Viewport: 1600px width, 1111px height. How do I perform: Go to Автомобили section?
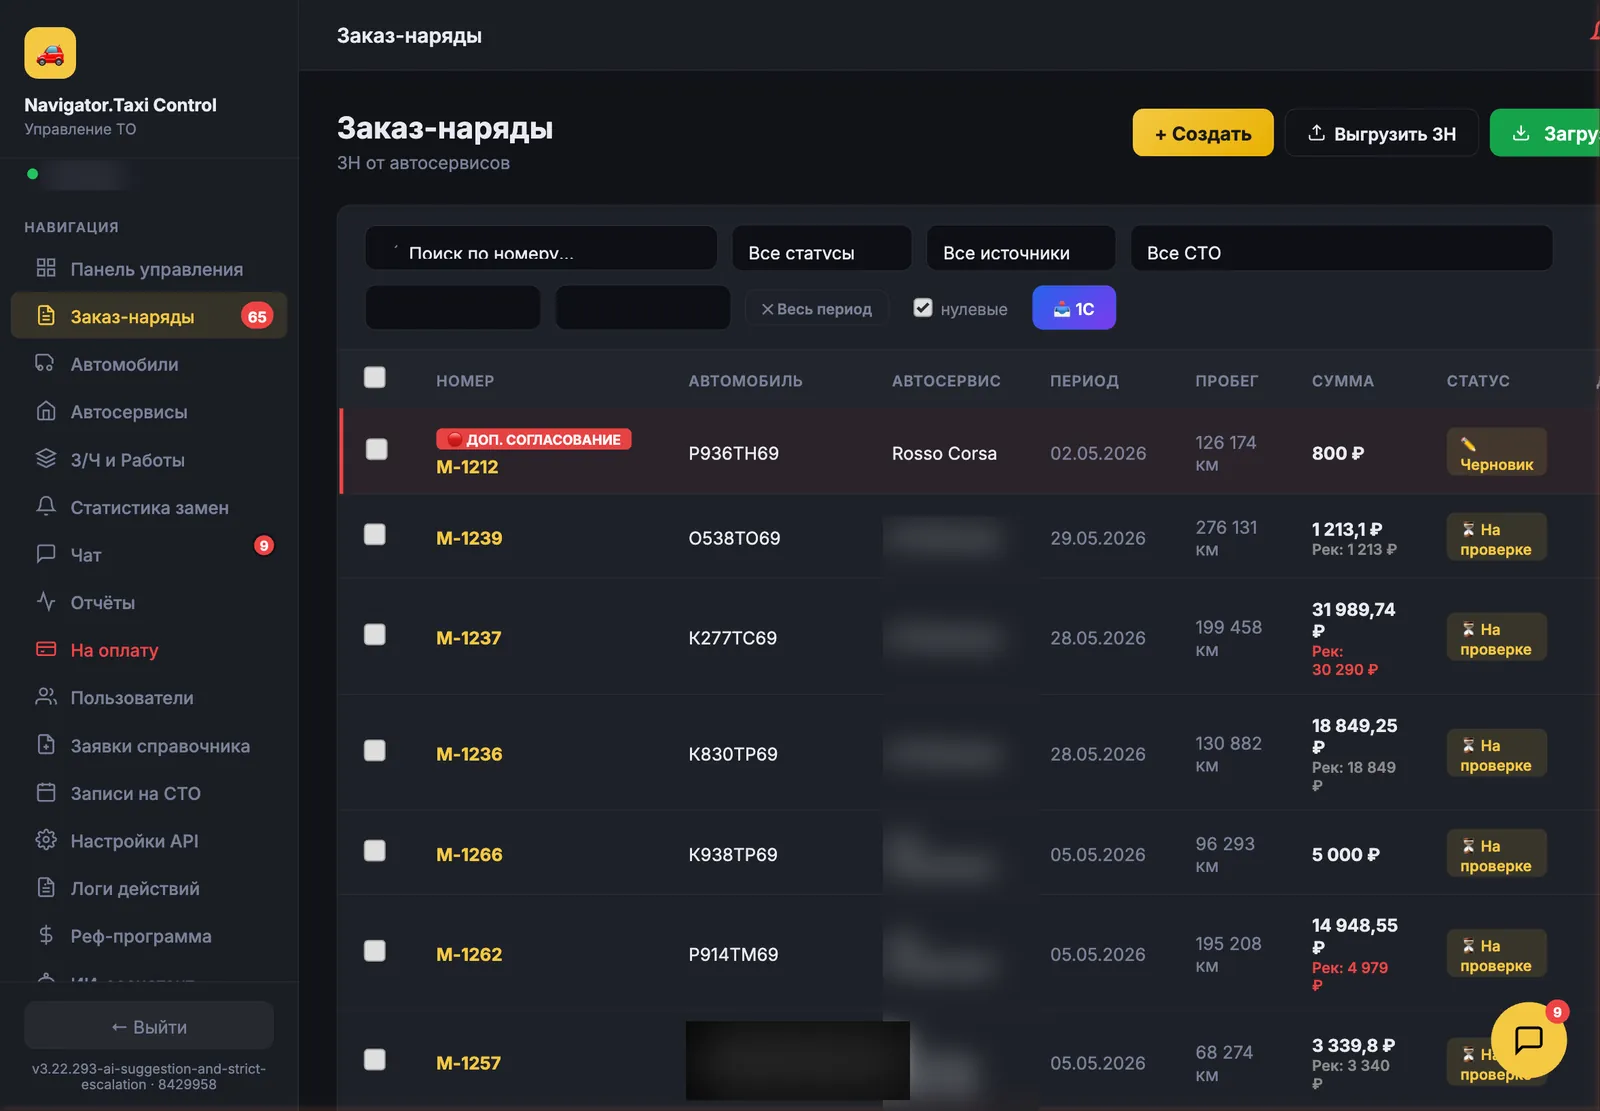pyautogui.click(x=149, y=364)
